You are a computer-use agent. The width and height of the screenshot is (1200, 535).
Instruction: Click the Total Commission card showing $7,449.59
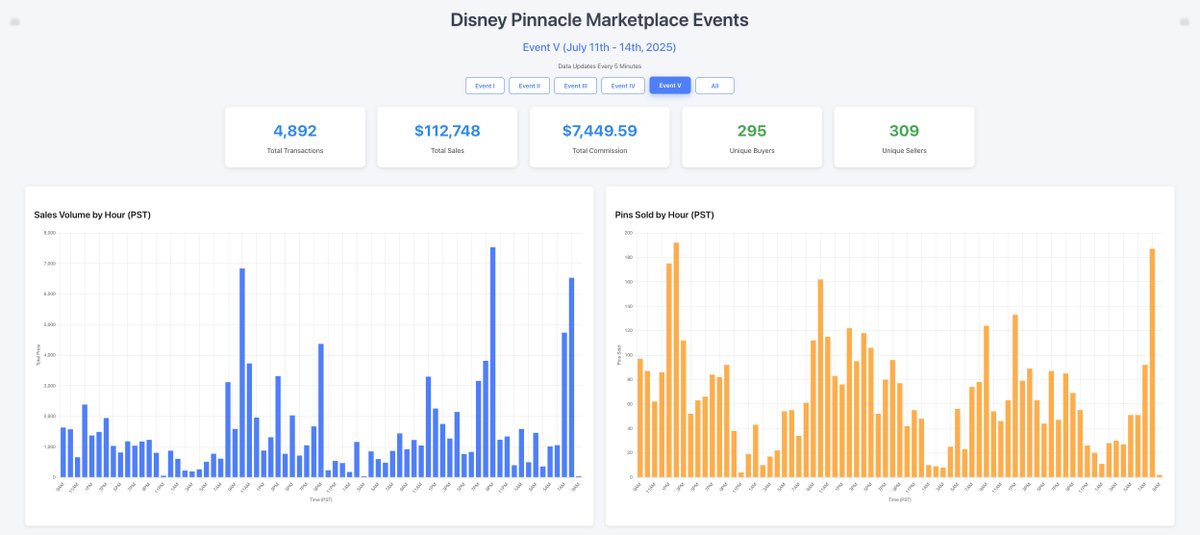point(599,137)
